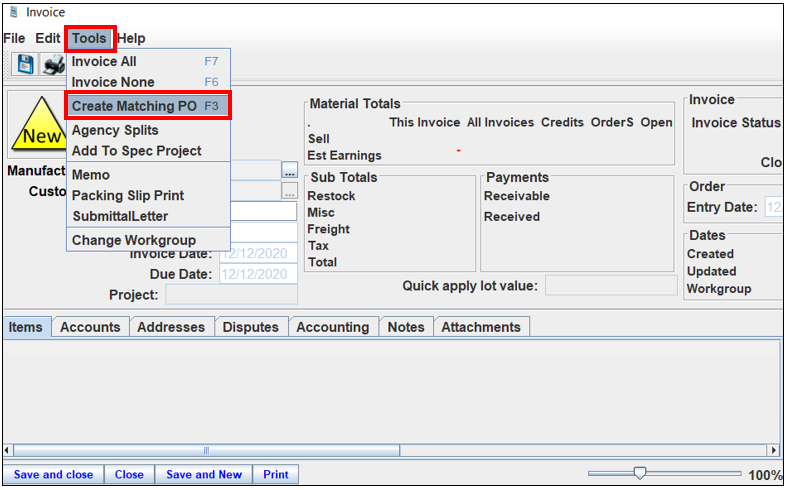Screen dimensions: 788x490
Task: Choose Invoice None from Tools menu
Action: pyautogui.click(x=148, y=82)
